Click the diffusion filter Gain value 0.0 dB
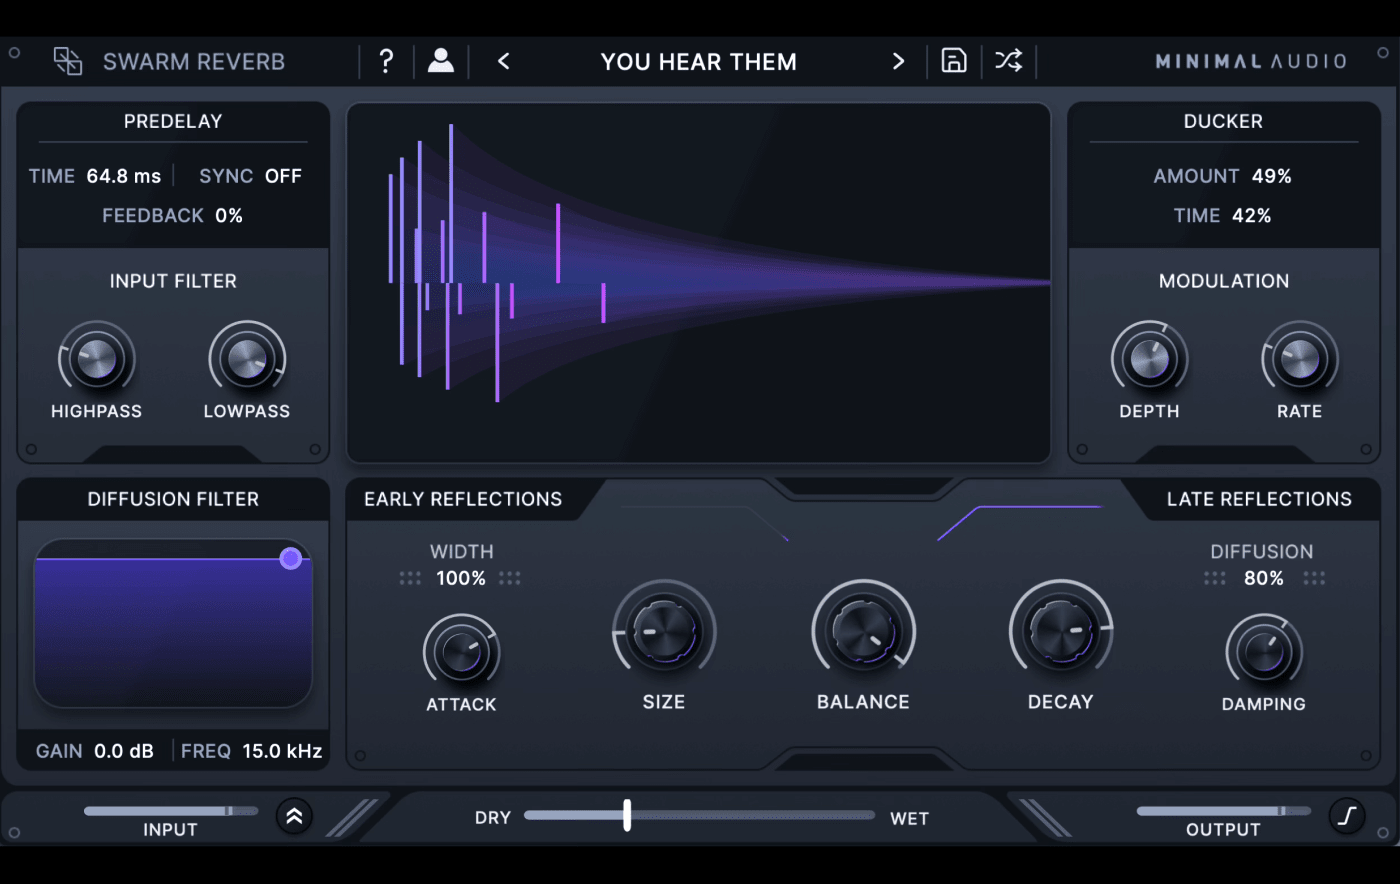The image size is (1400, 884). pyautogui.click(x=124, y=751)
